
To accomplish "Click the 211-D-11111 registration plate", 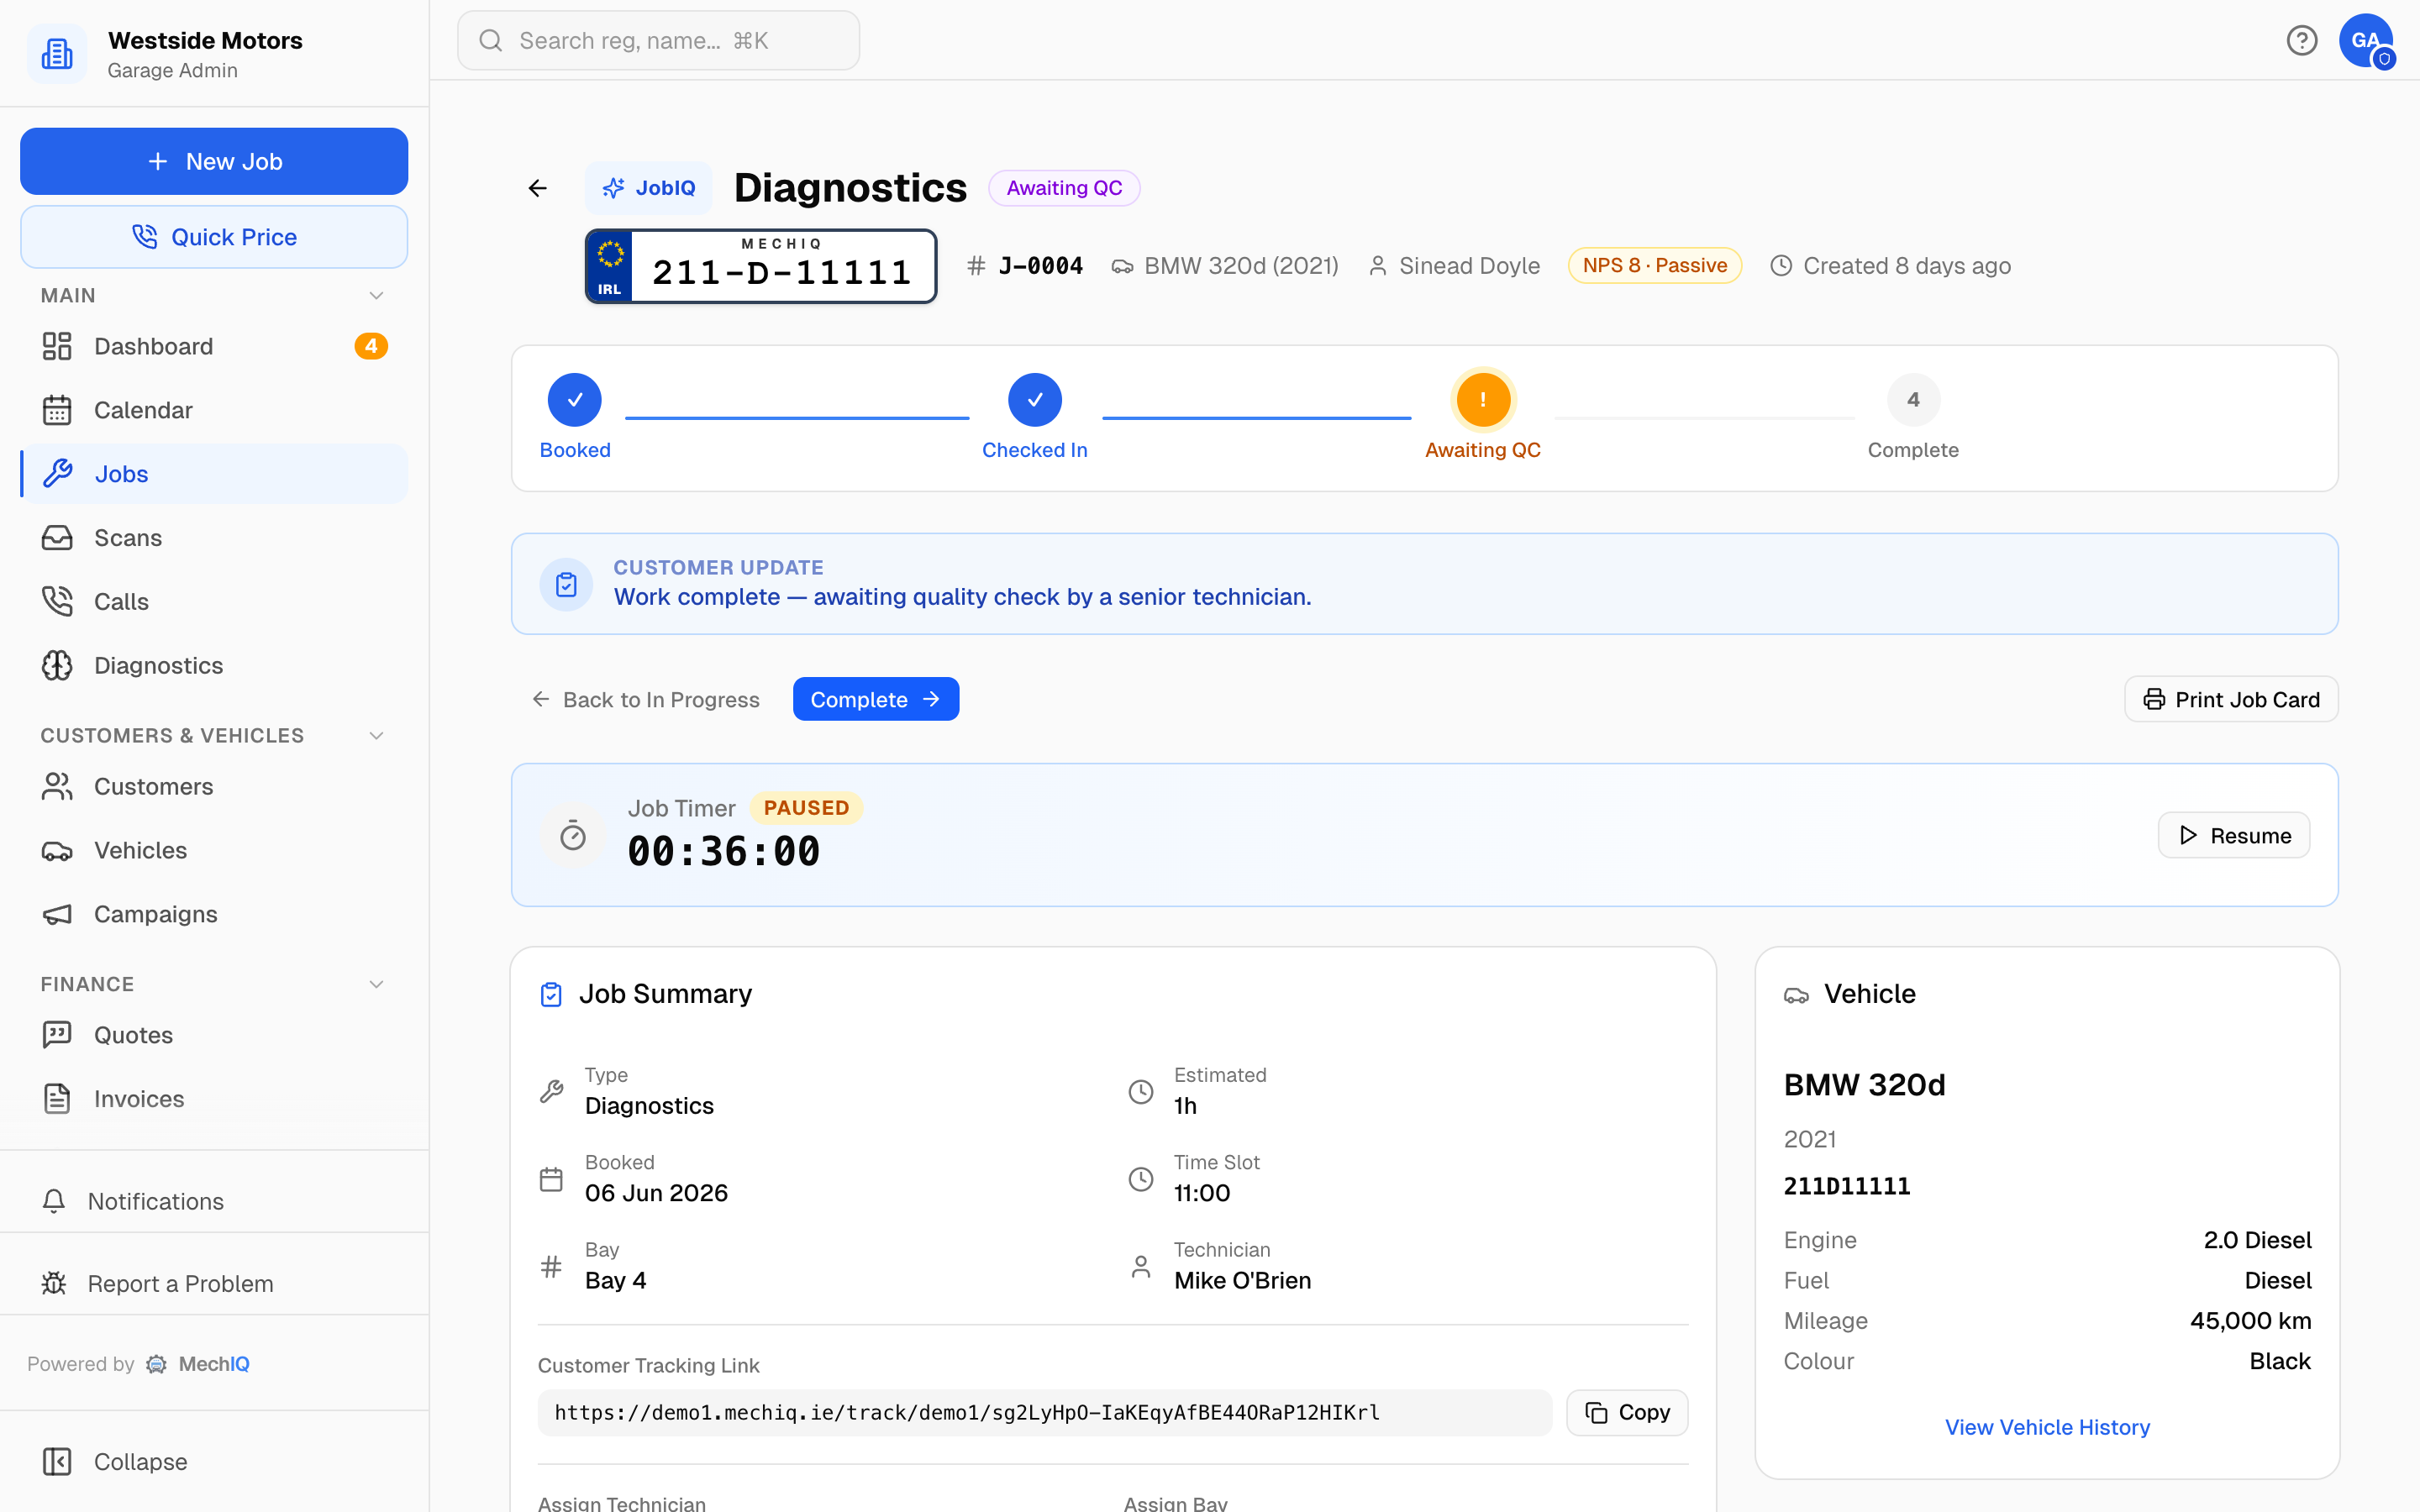I will 761,266.
